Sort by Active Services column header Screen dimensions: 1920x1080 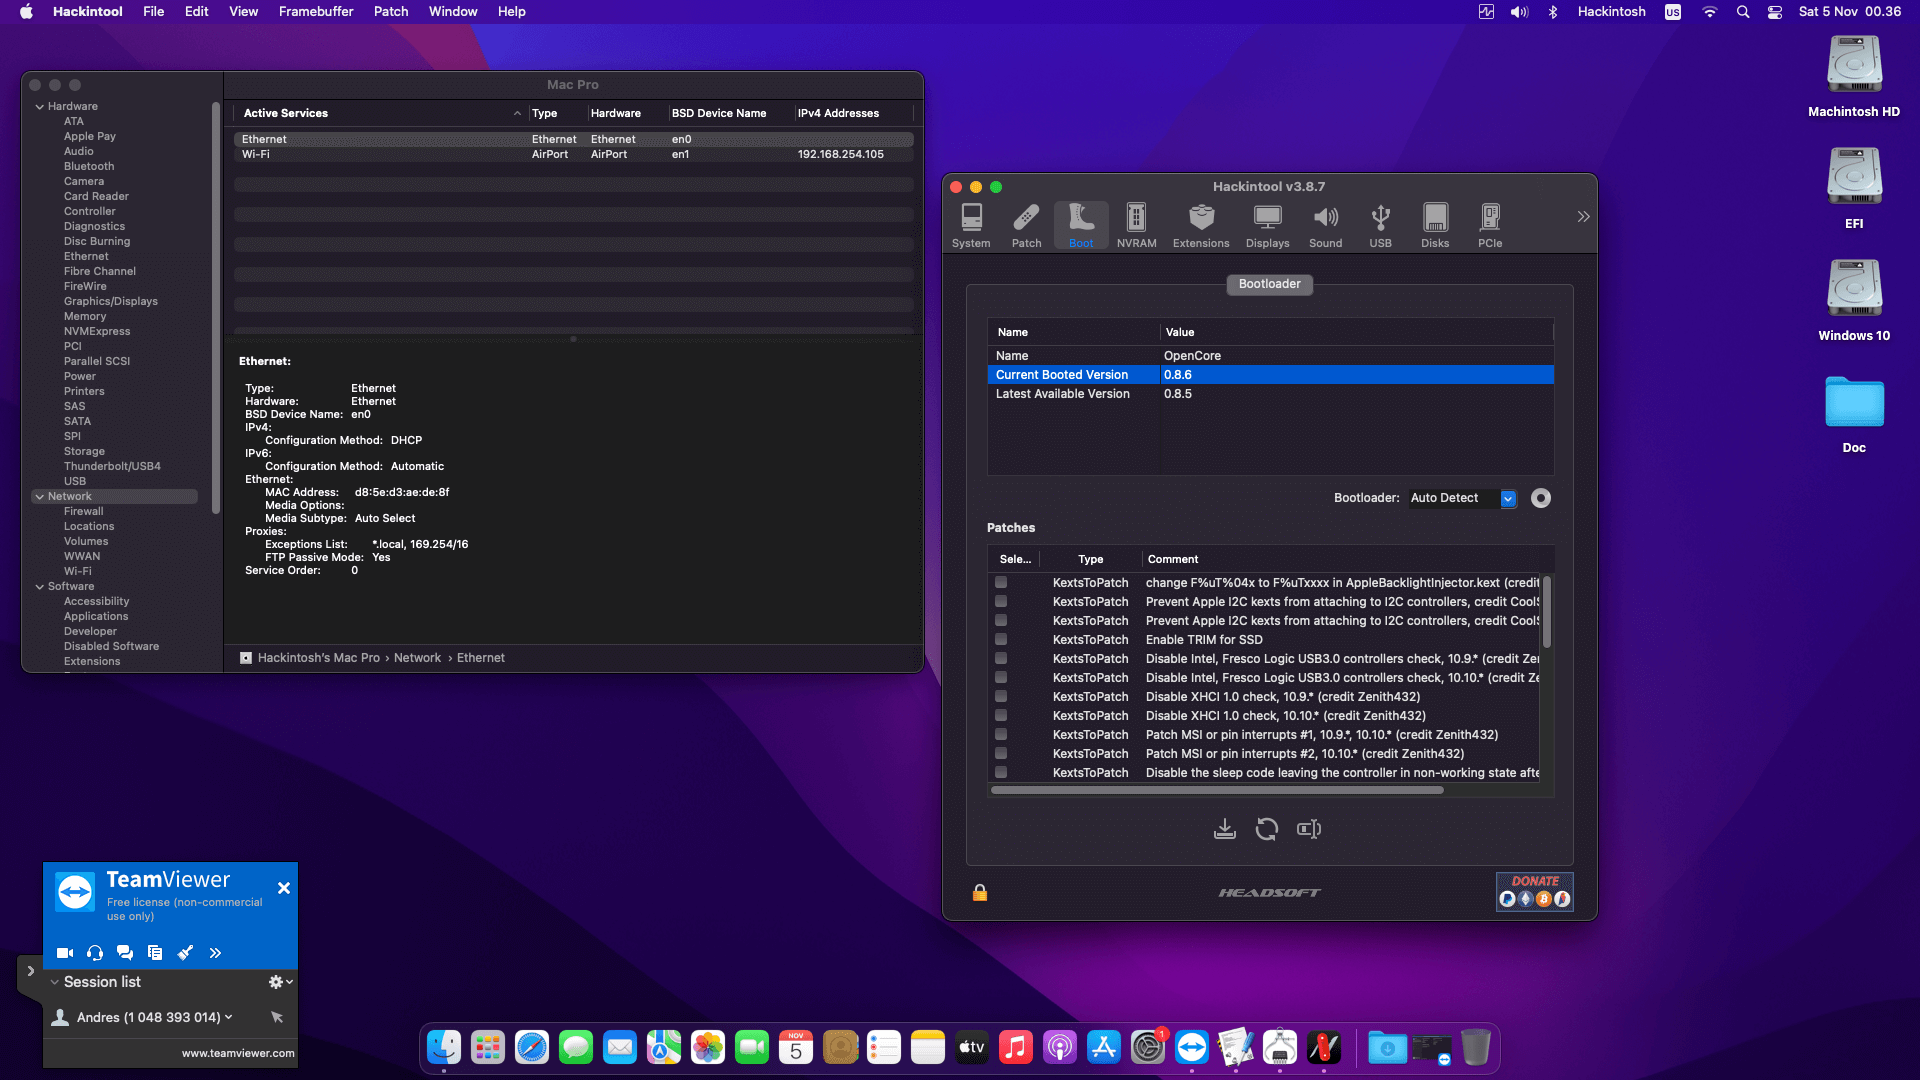[379, 113]
